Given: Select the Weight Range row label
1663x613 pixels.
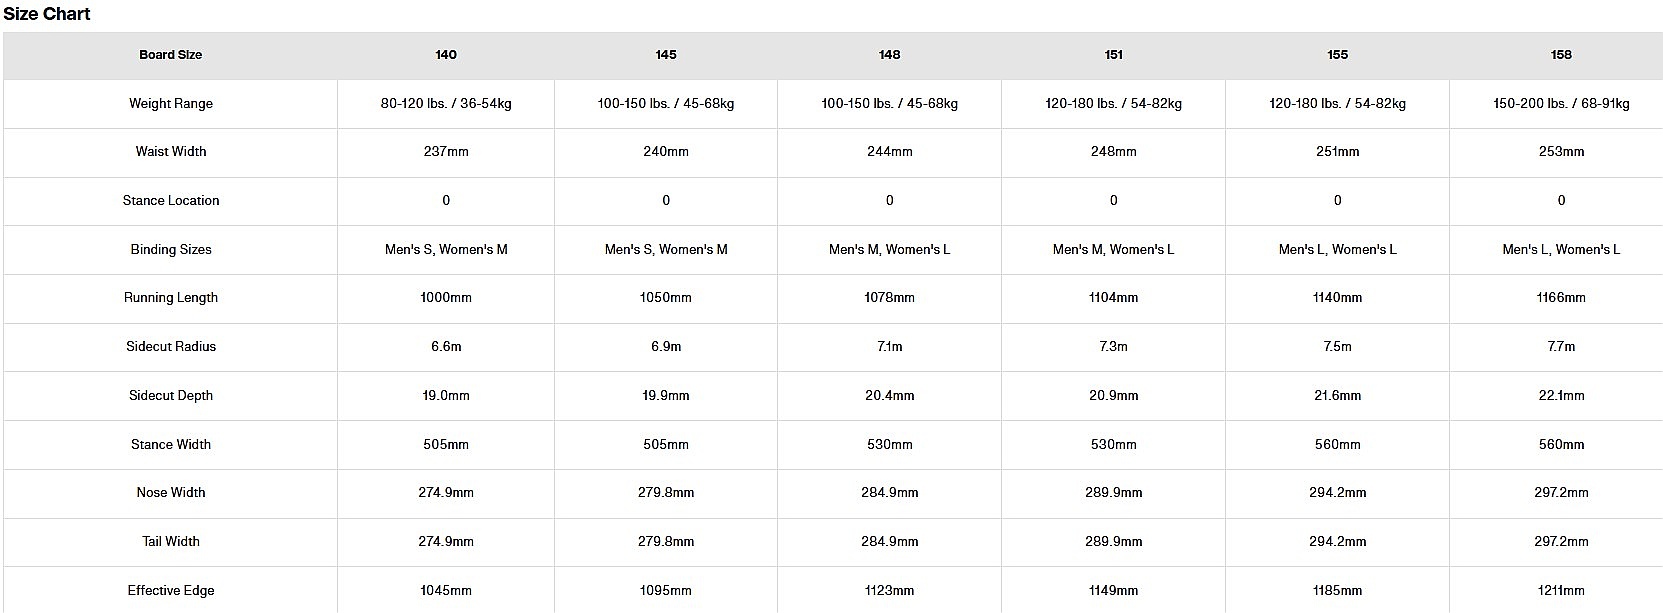Looking at the screenshot, I should tap(170, 103).
